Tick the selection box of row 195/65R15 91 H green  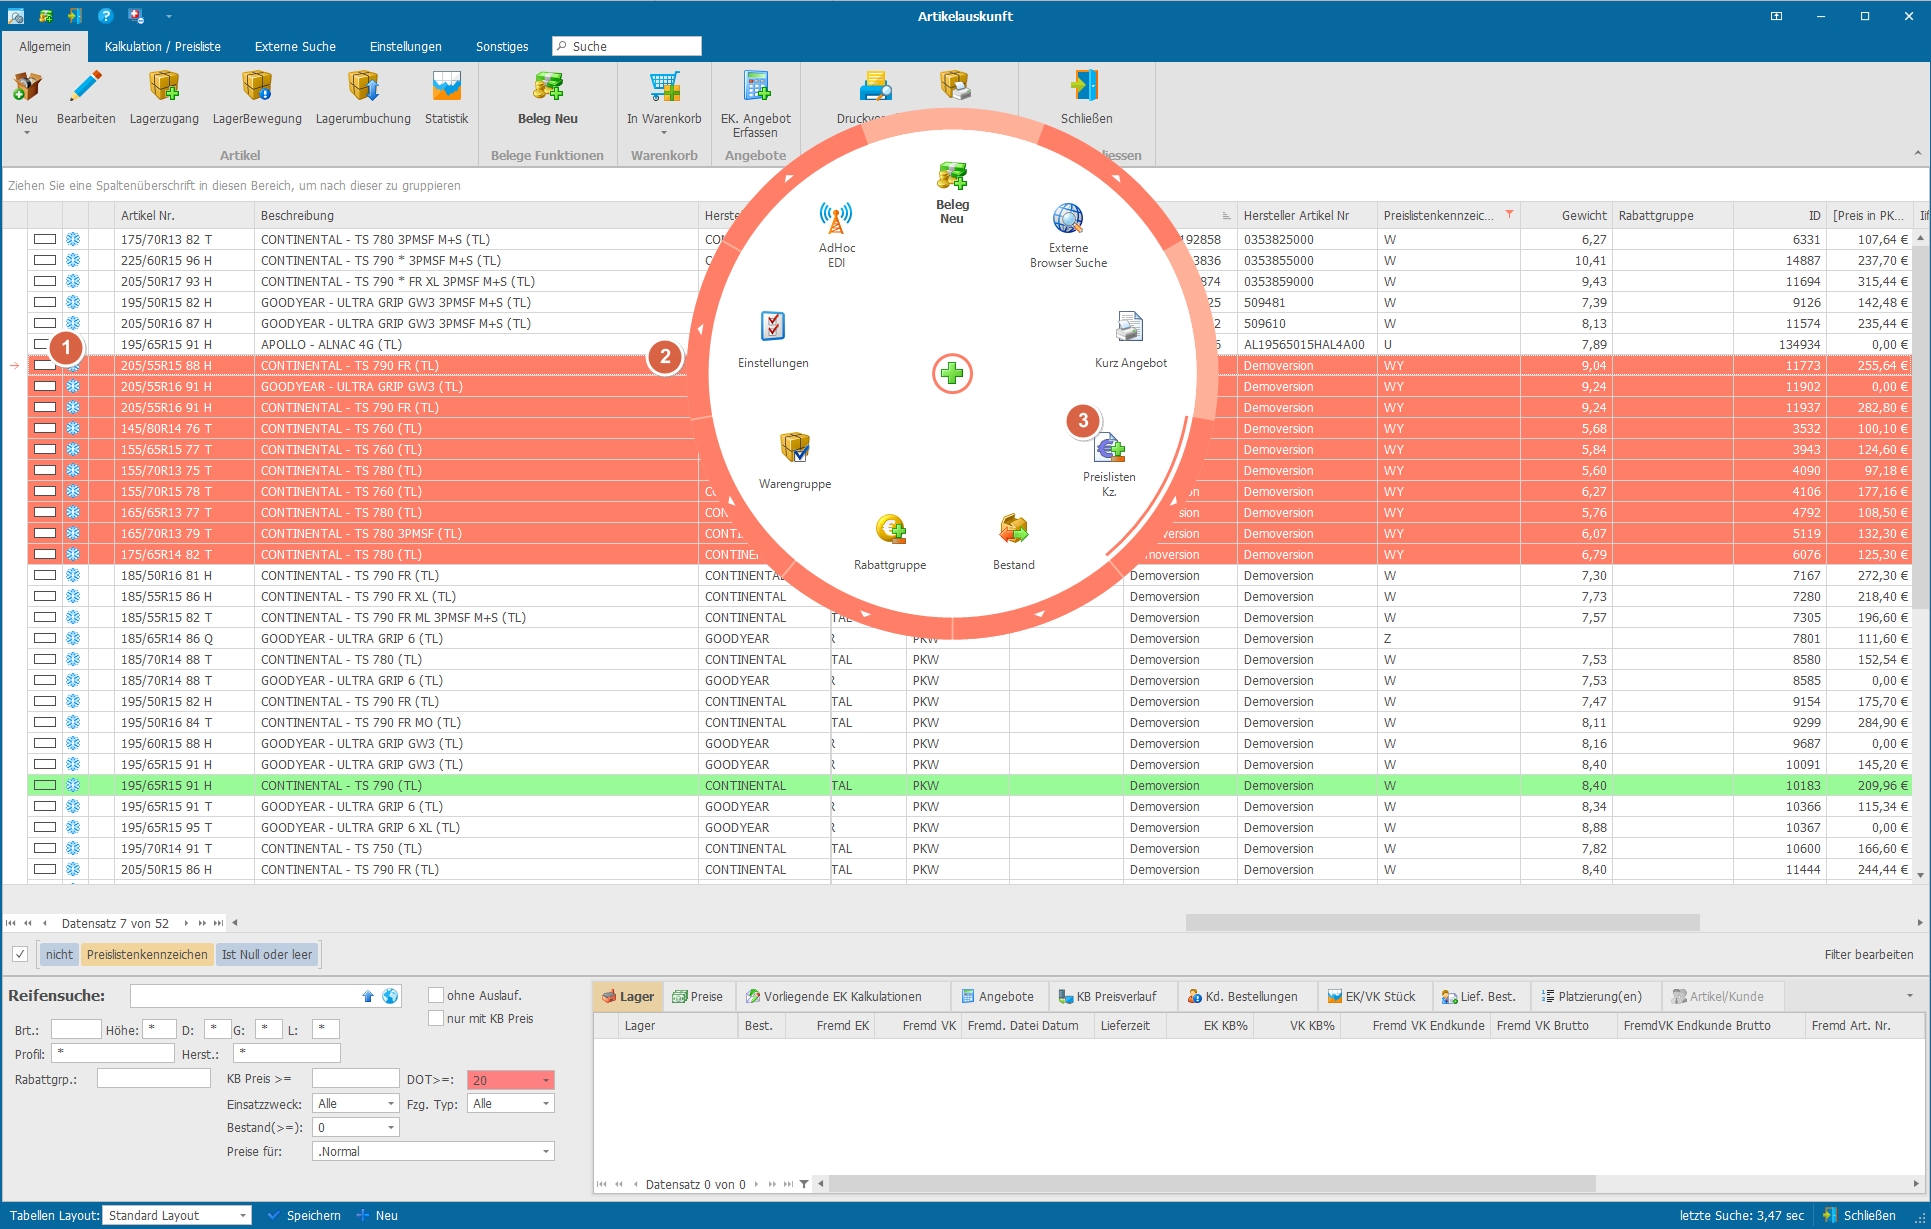(x=45, y=785)
